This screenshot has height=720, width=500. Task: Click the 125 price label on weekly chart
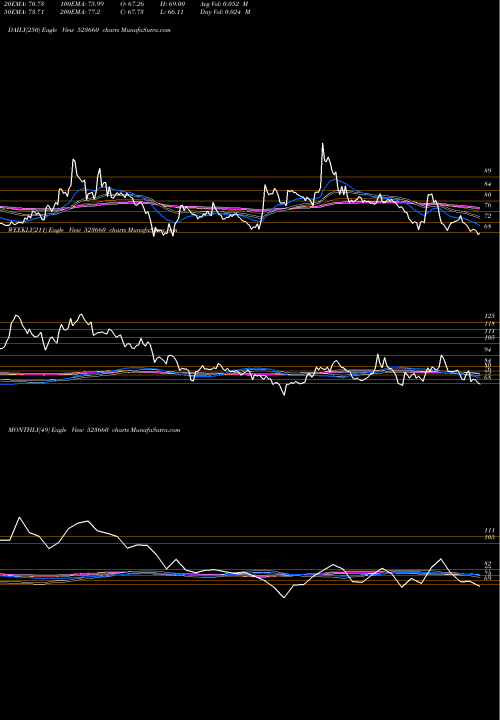489,316
